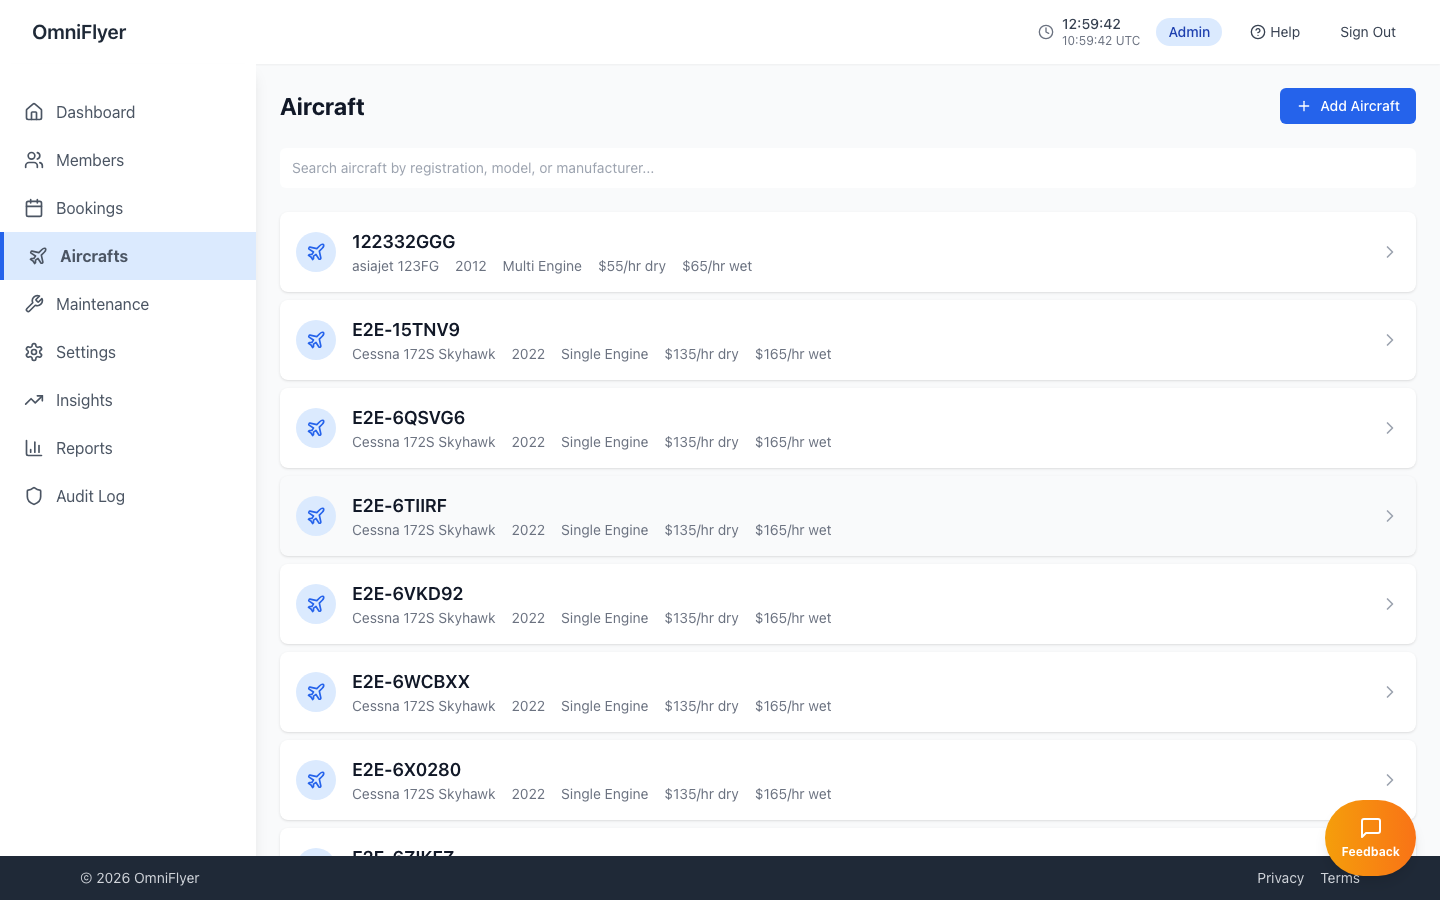Click the plane icon for E2E-6QSVG6
Image resolution: width=1440 pixels, height=900 pixels.
coord(316,428)
